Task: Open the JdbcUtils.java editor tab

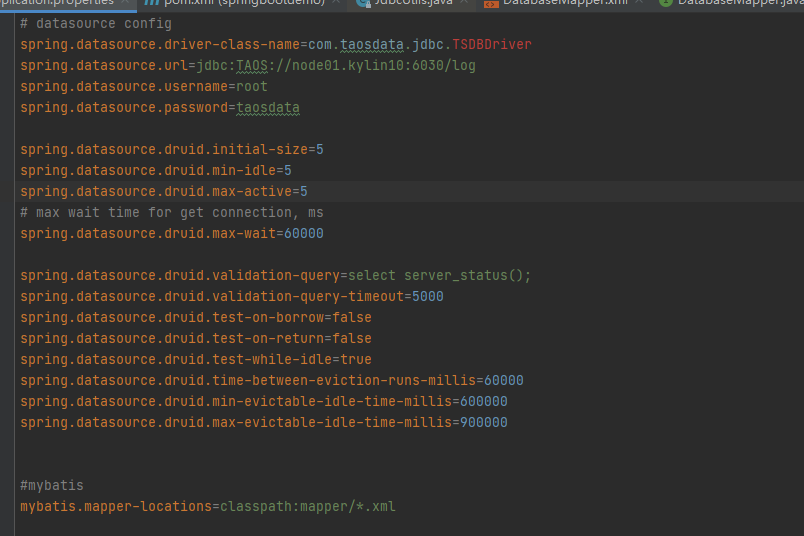Action: coord(413,3)
